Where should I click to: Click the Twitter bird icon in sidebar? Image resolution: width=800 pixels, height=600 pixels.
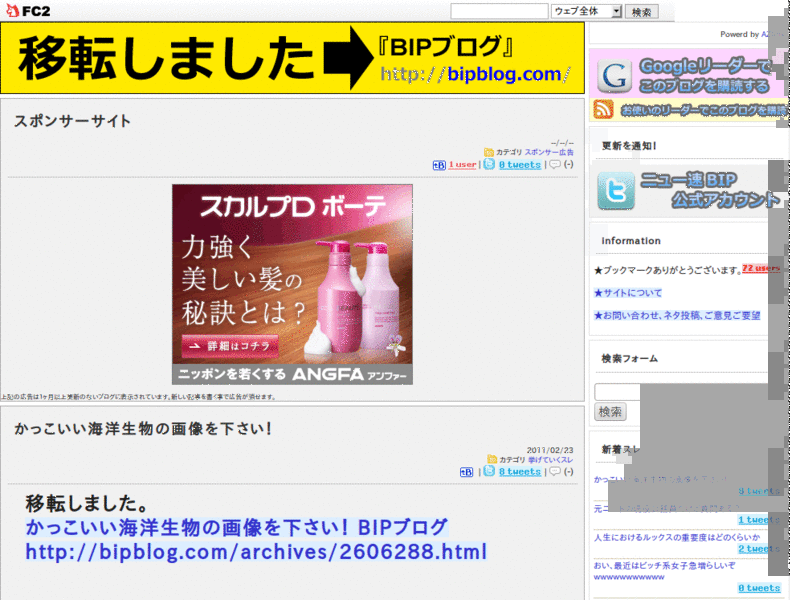616,190
